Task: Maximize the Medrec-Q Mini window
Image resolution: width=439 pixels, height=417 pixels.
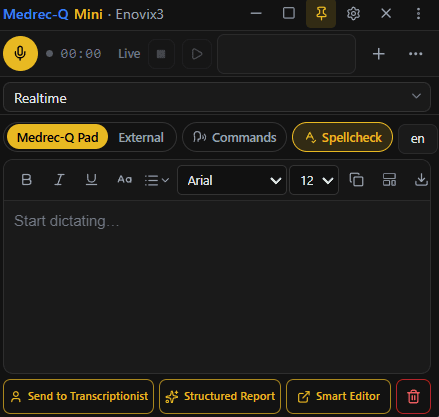Action: coord(289,14)
